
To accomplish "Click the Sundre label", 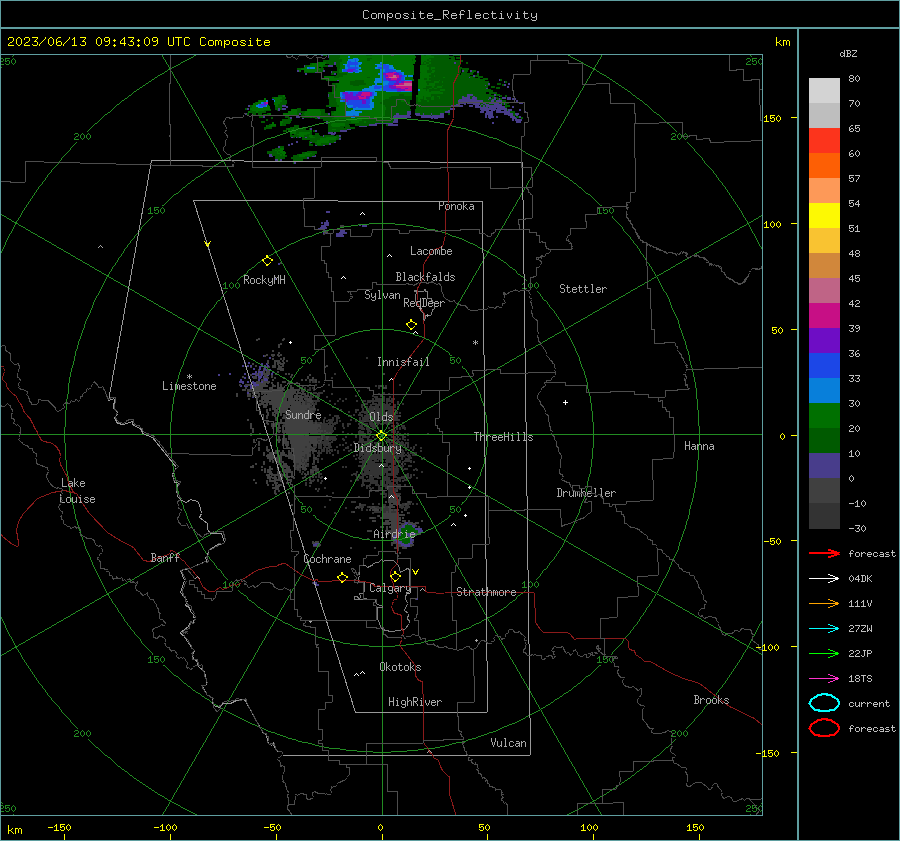I will tap(303, 414).
